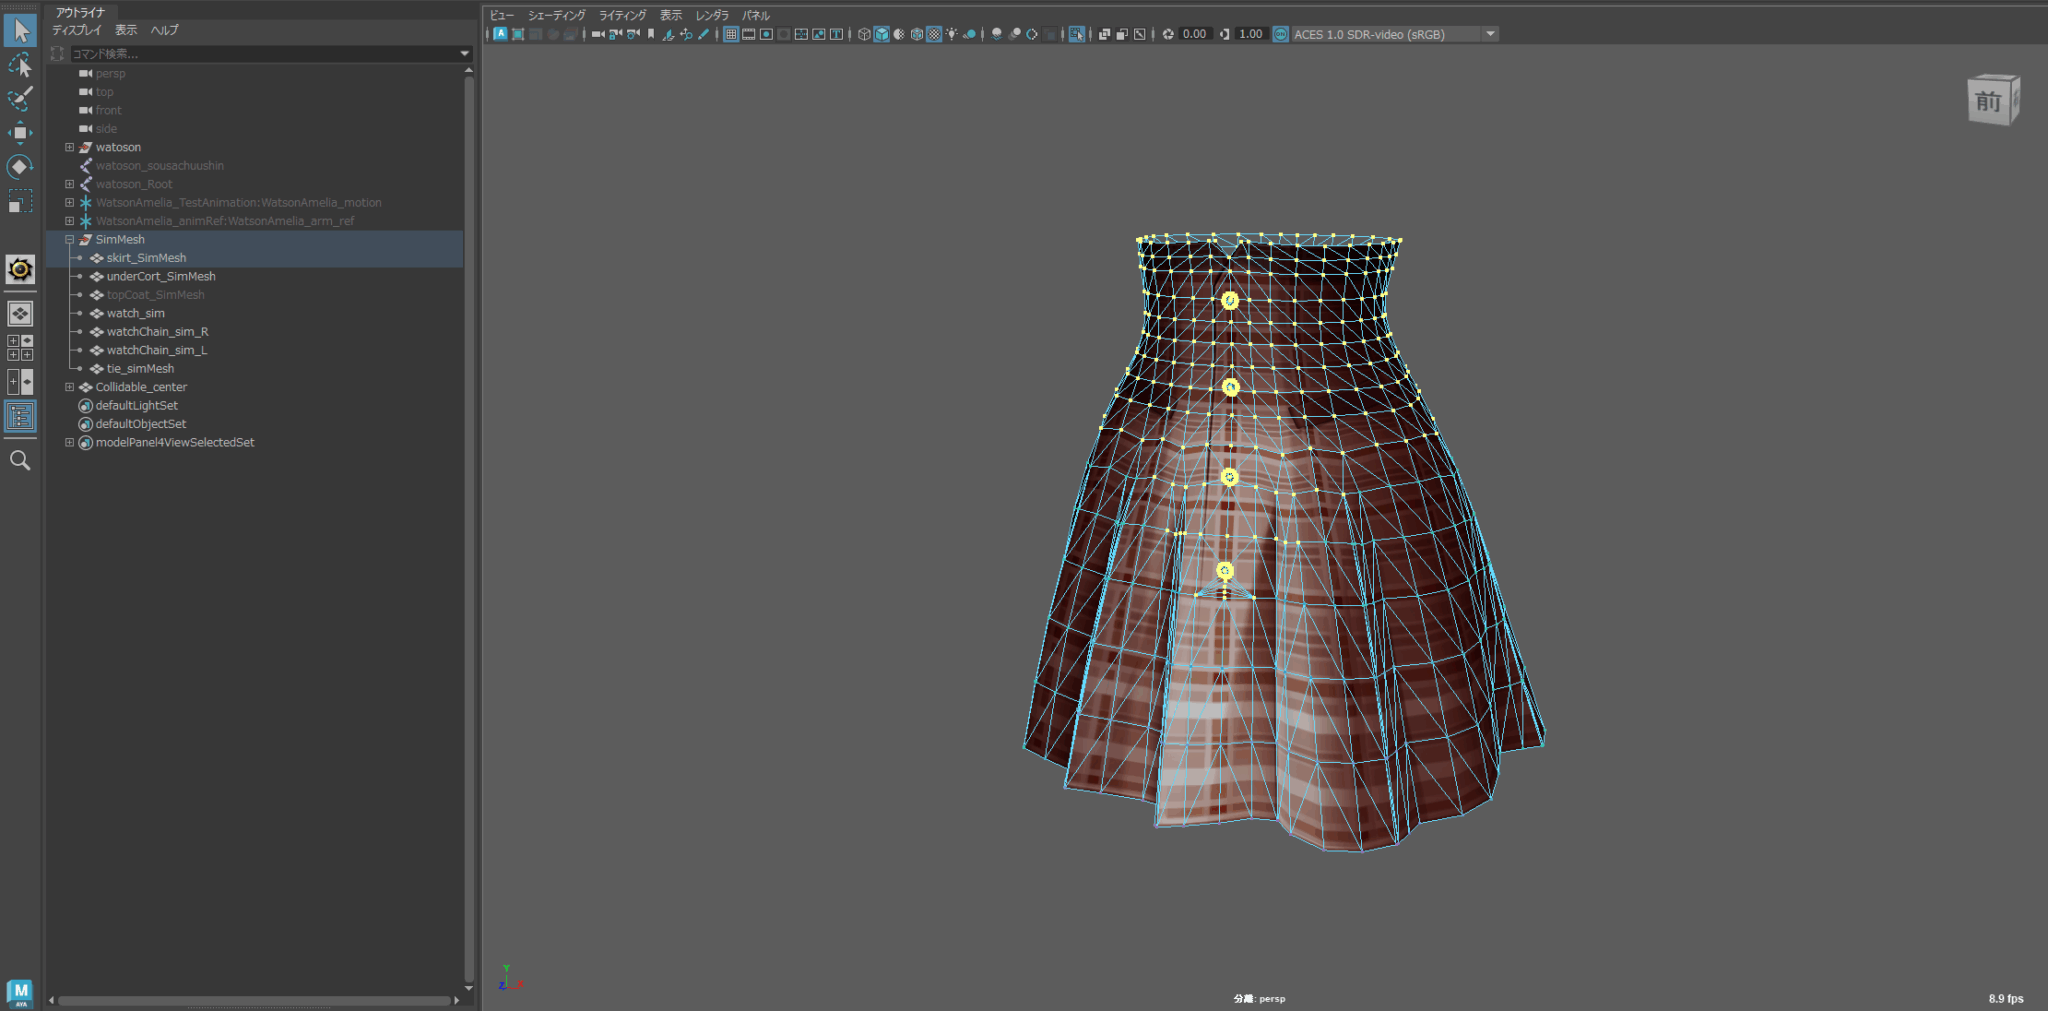The height and width of the screenshot is (1011, 2048).
Task: Select the arrow Select tool
Action: [20, 31]
